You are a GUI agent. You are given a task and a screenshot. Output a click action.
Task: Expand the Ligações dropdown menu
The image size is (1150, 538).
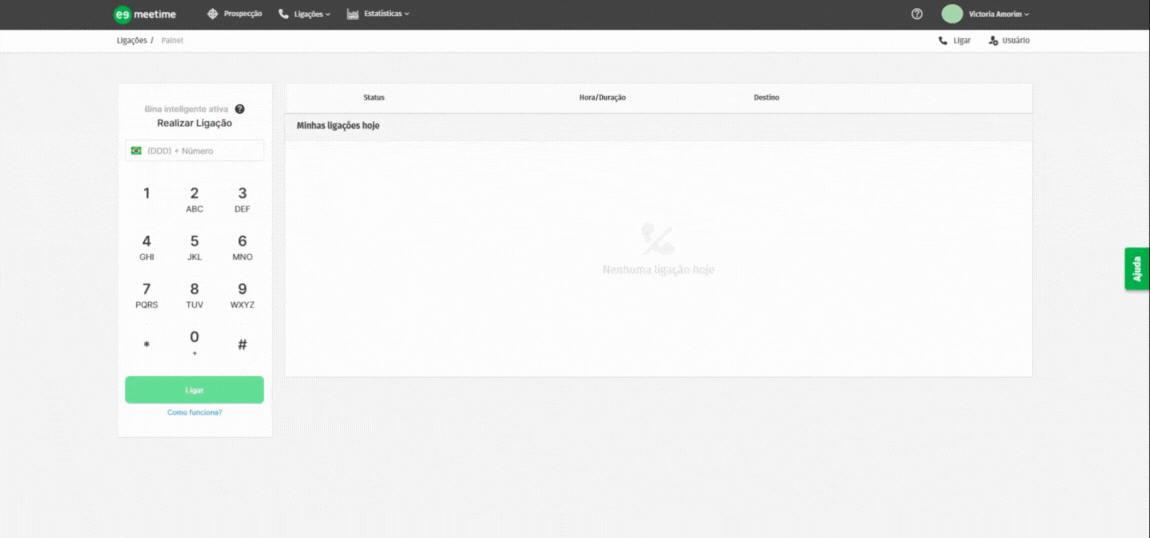click(x=304, y=14)
